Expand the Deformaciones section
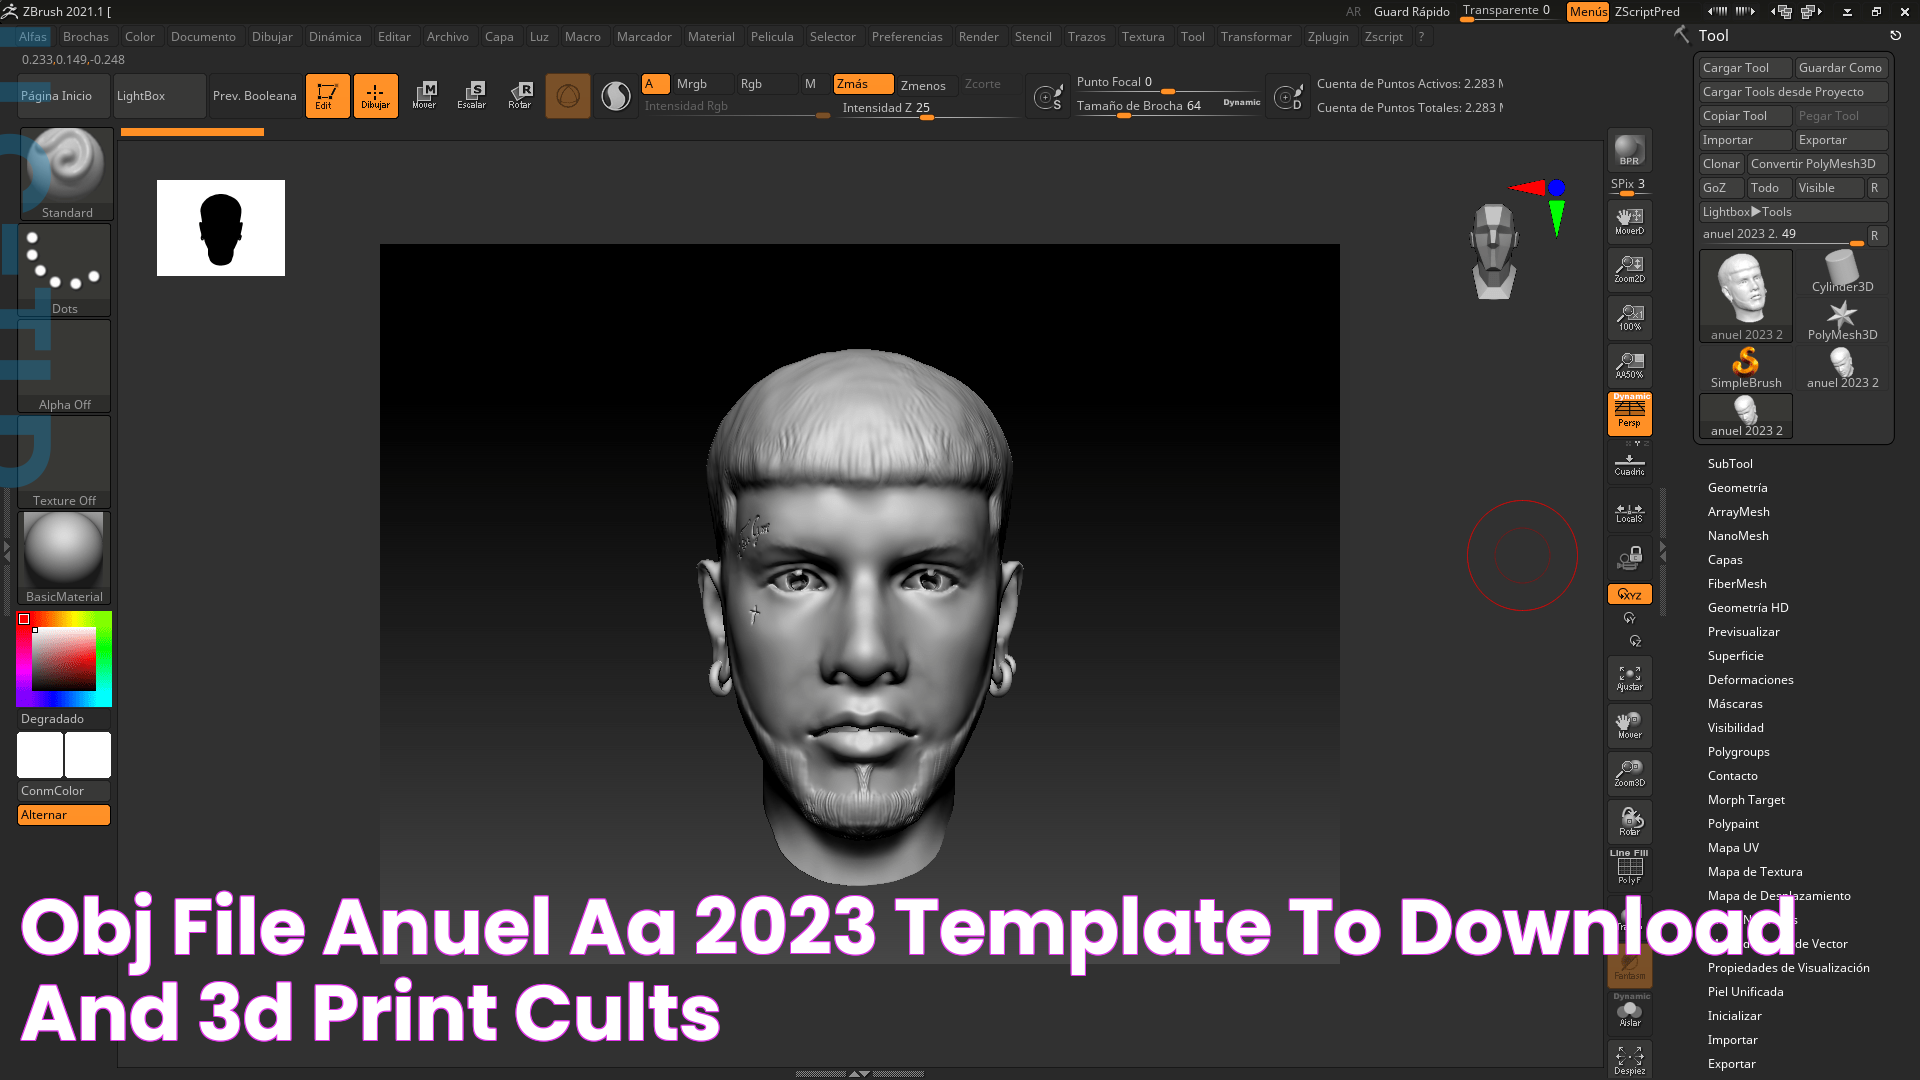Screen dimensions: 1920x1080 (1750, 680)
